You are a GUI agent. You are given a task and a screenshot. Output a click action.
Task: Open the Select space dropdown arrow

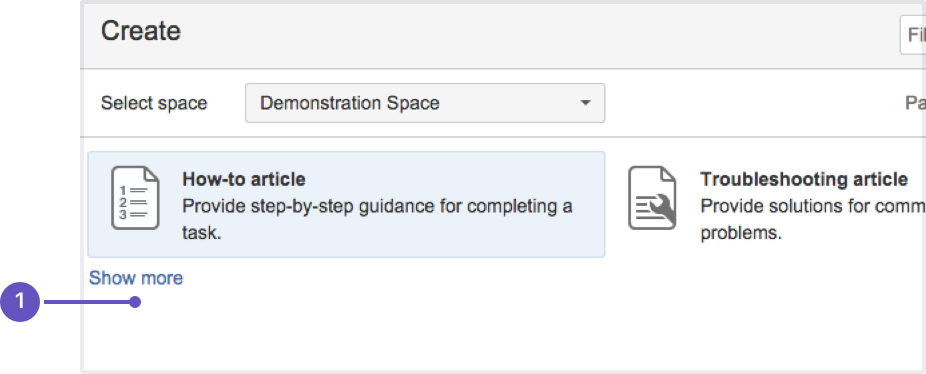click(x=585, y=103)
